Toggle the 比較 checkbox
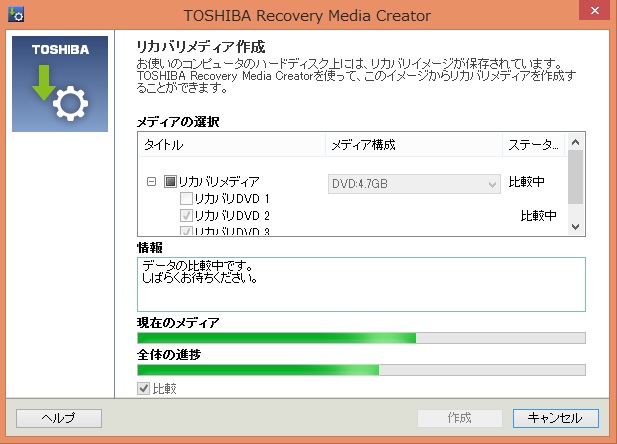Image resolution: width=617 pixels, height=444 pixels. tap(144, 388)
